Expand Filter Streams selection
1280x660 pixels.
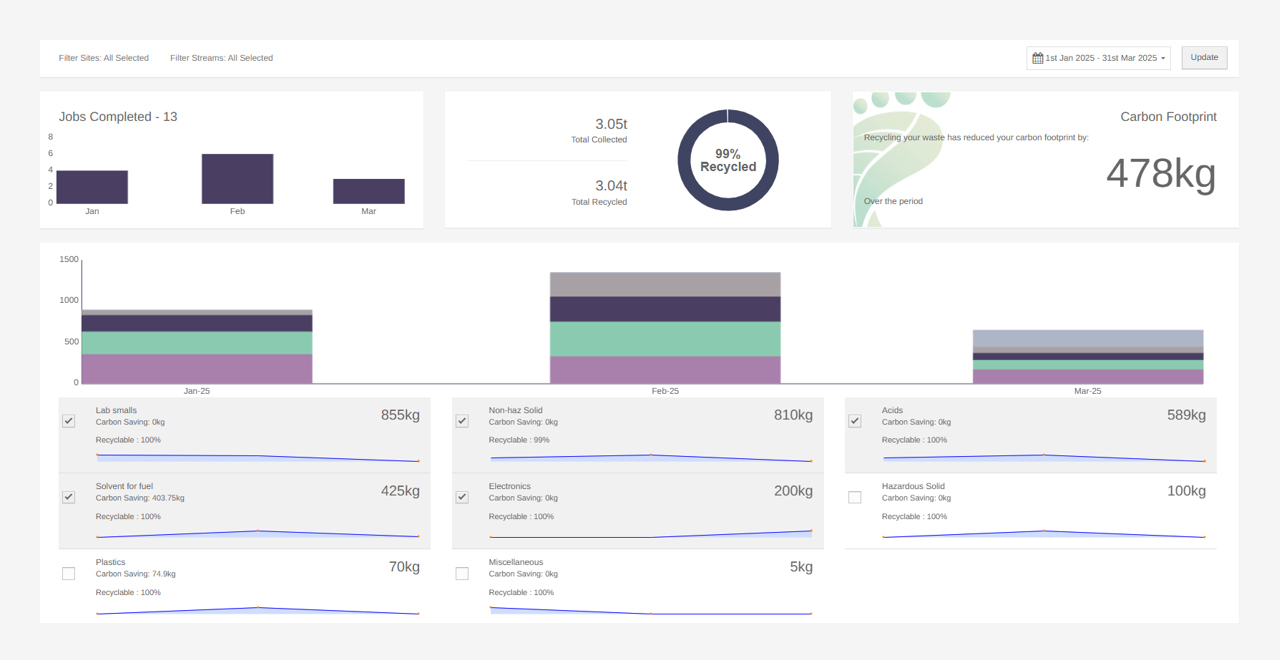coord(221,58)
